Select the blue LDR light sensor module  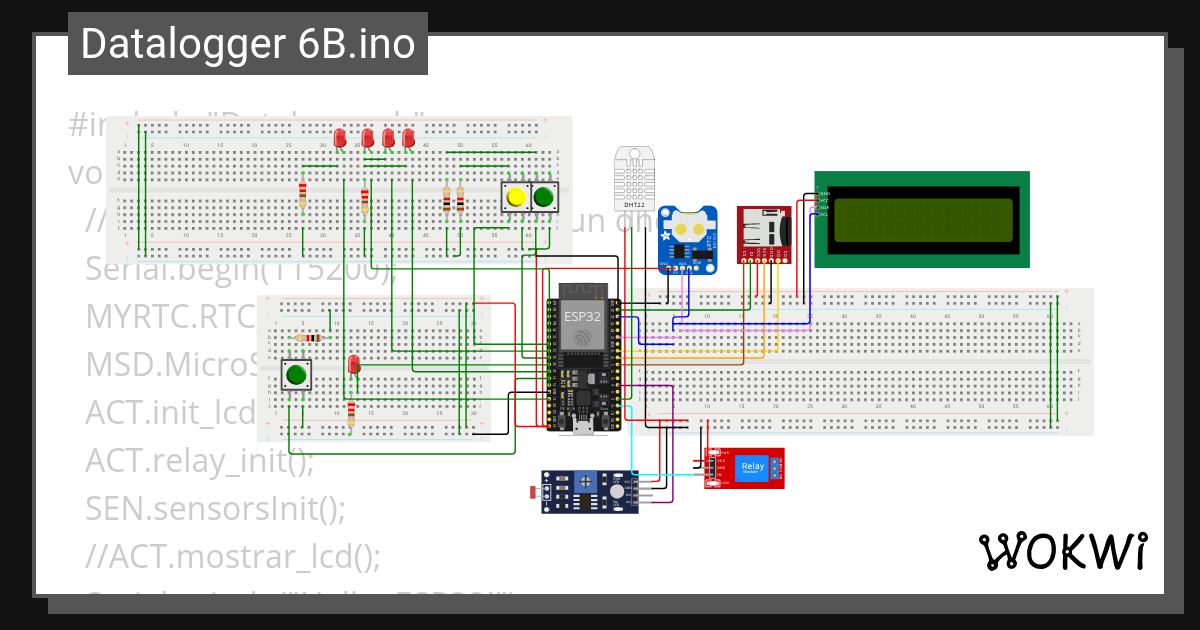(x=590, y=492)
